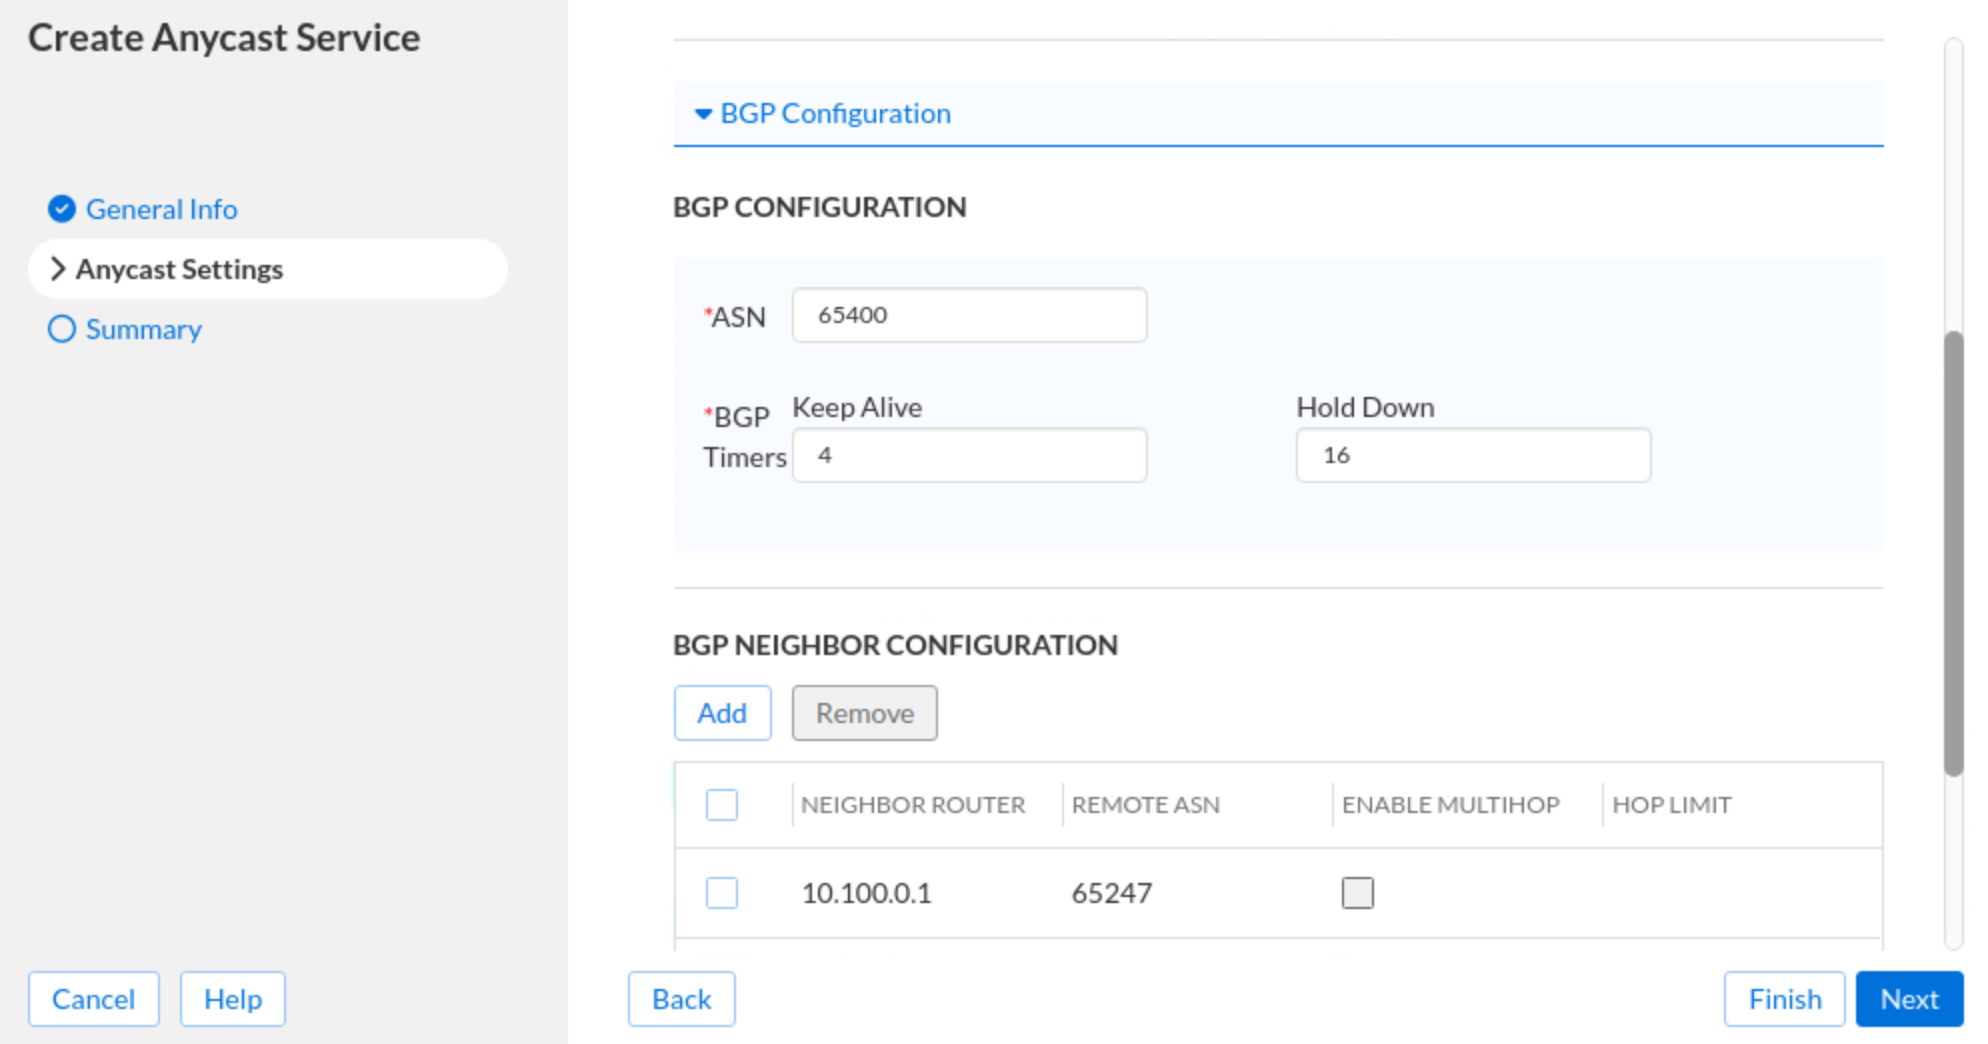The width and height of the screenshot is (1988, 1044).
Task: Click the ASN input field
Action: pos(968,315)
